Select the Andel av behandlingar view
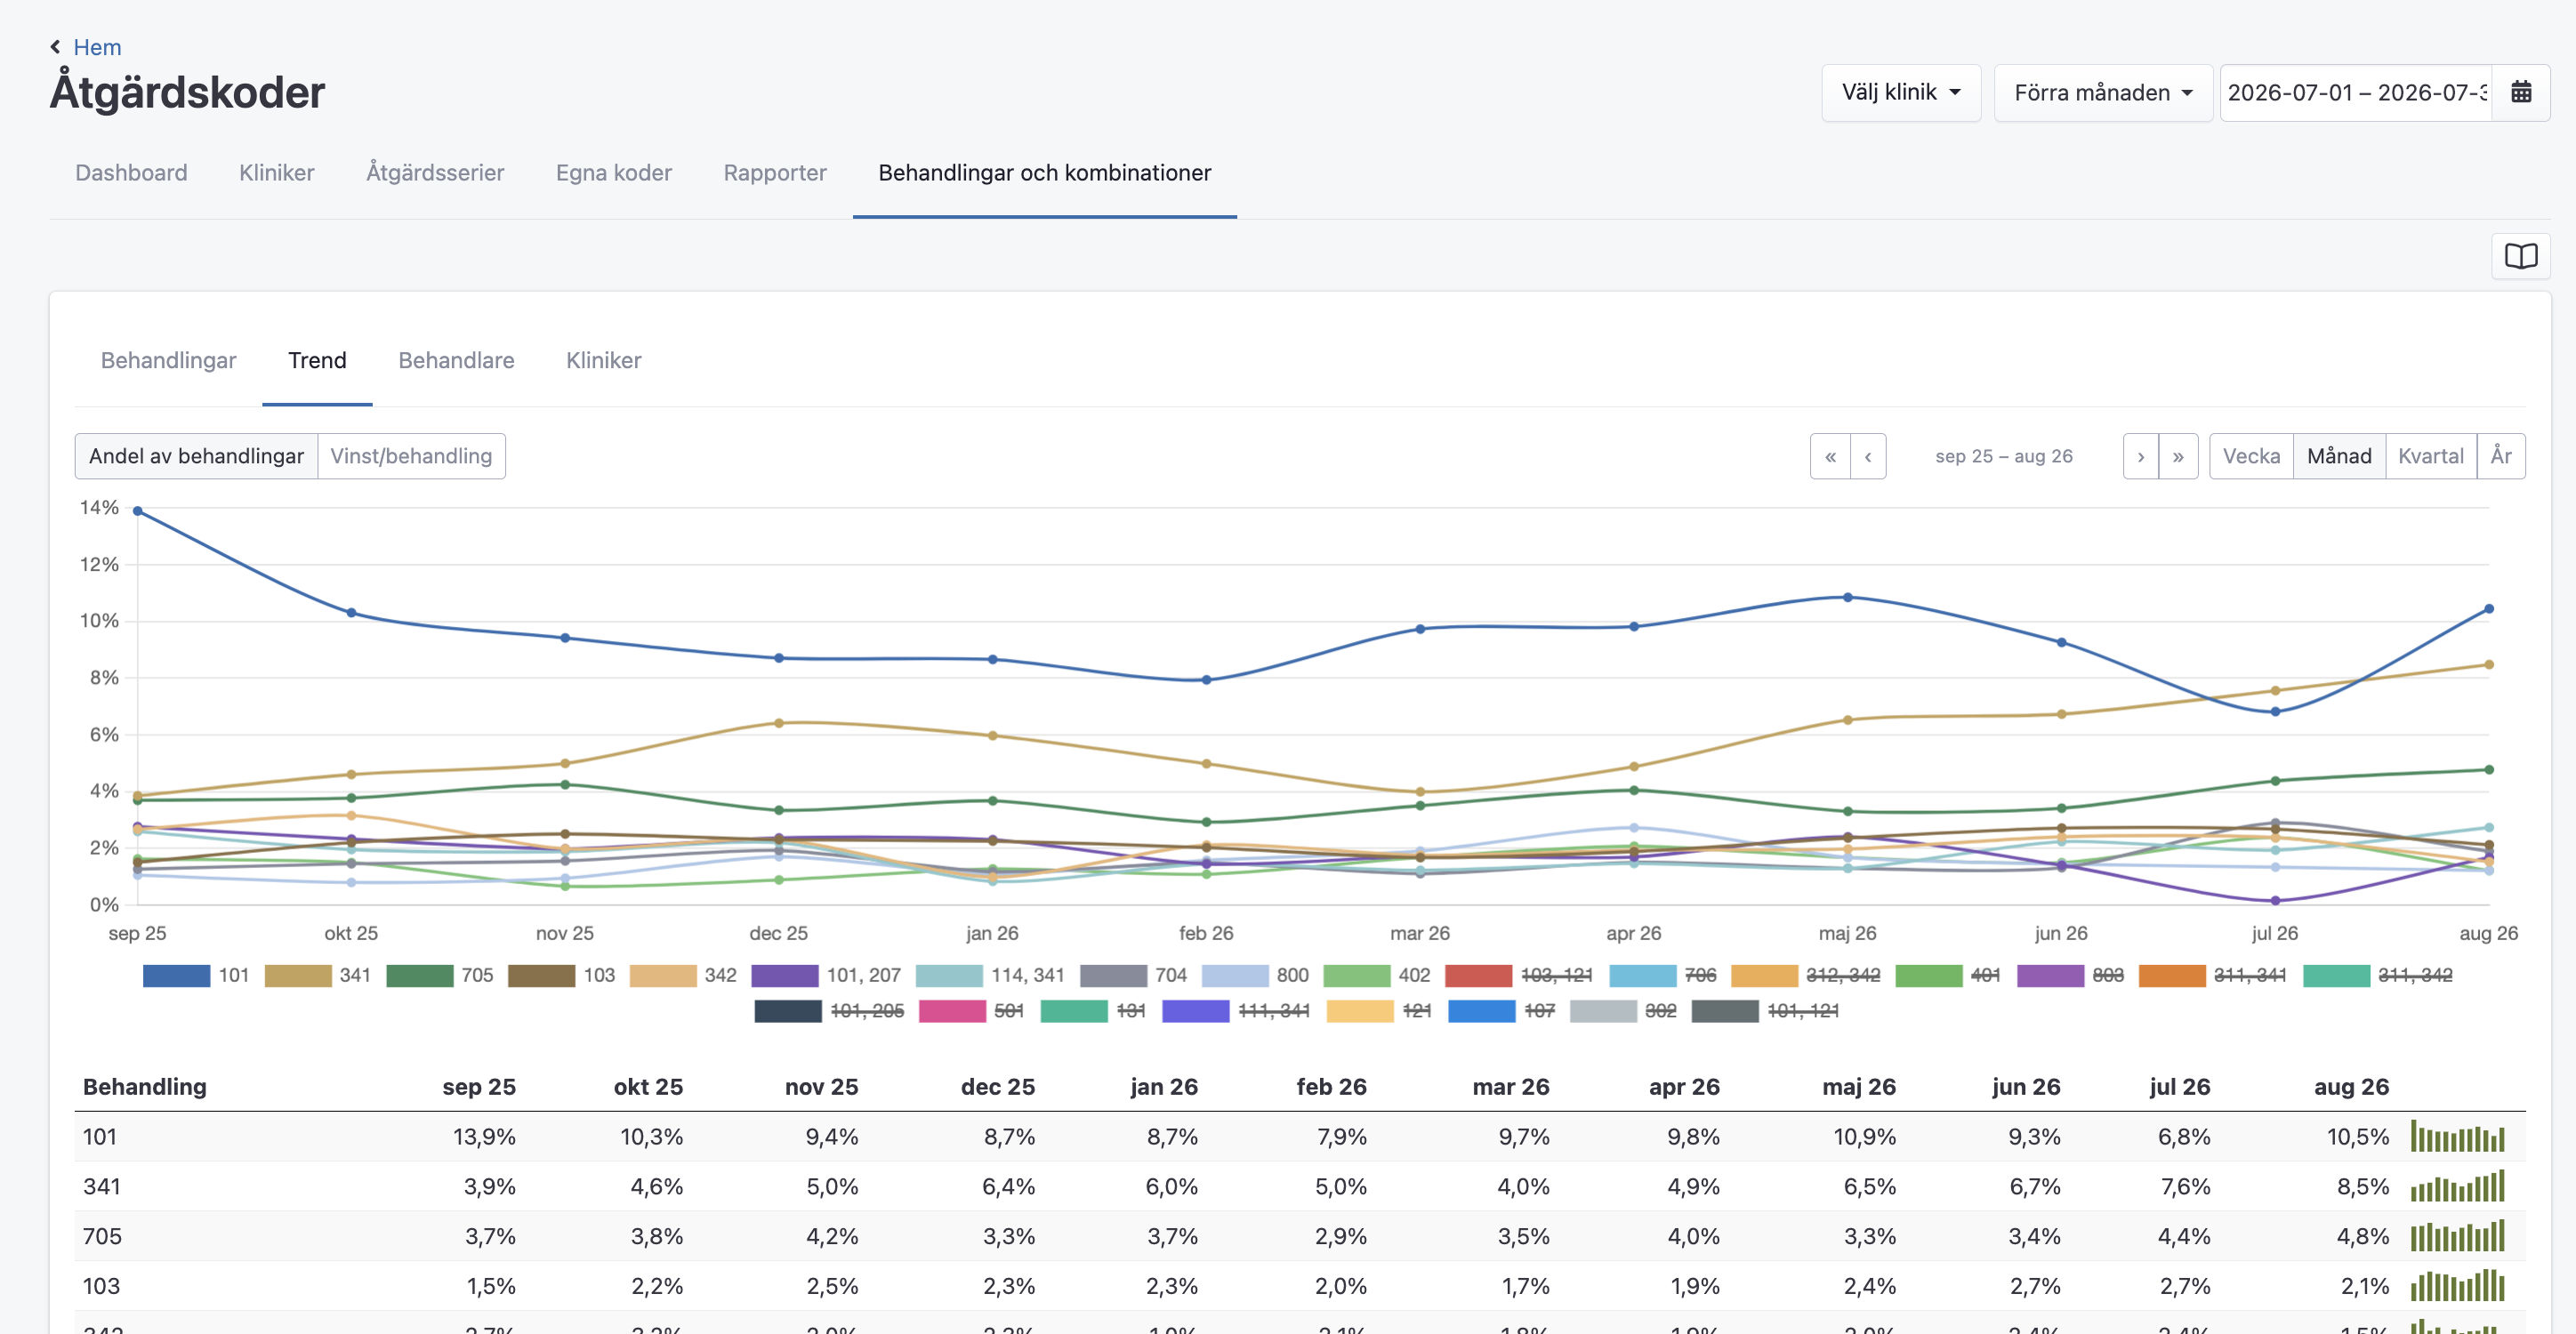This screenshot has width=2576, height=1334. tap(196, 456)
